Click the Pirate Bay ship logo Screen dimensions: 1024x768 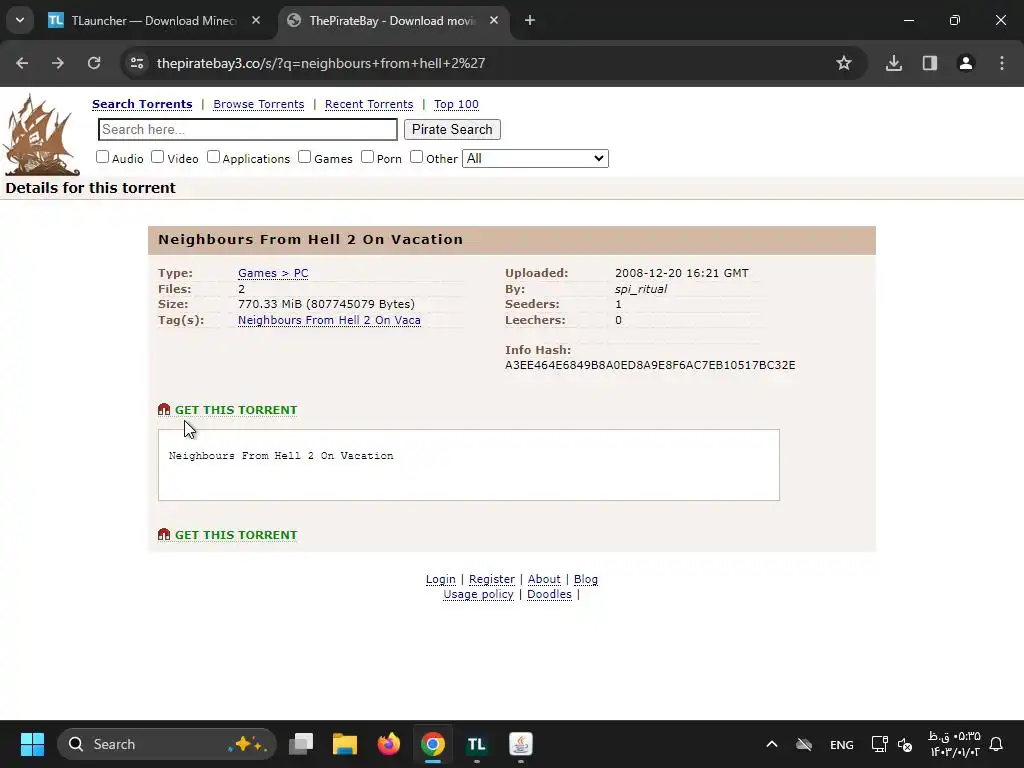42,135
